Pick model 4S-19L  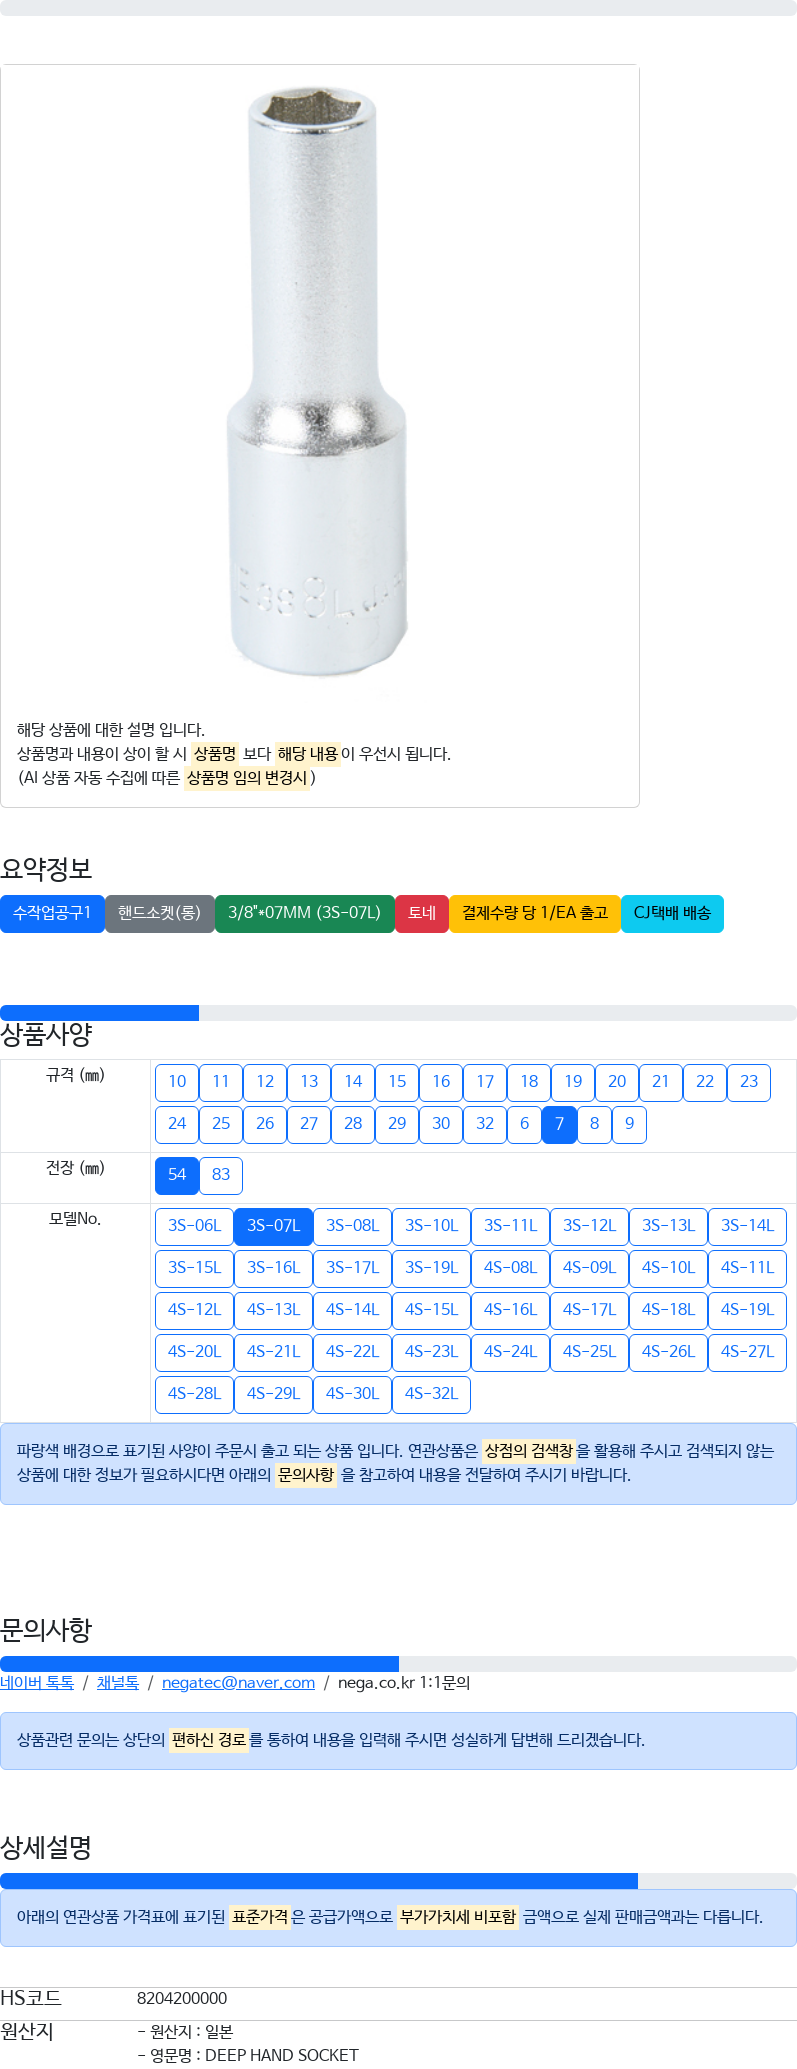click(x=747, y=1310)
